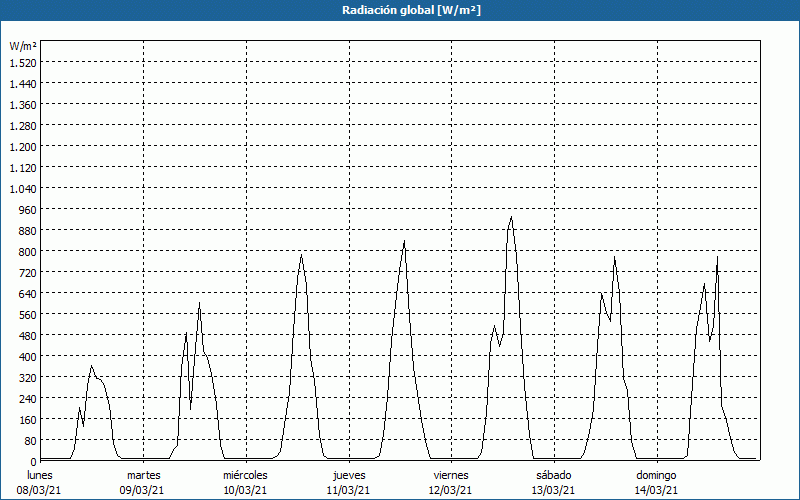The height and width of the screenshot is (500, 800).
Task: Click the 13/03/21 date label
Action: [554, 490]
